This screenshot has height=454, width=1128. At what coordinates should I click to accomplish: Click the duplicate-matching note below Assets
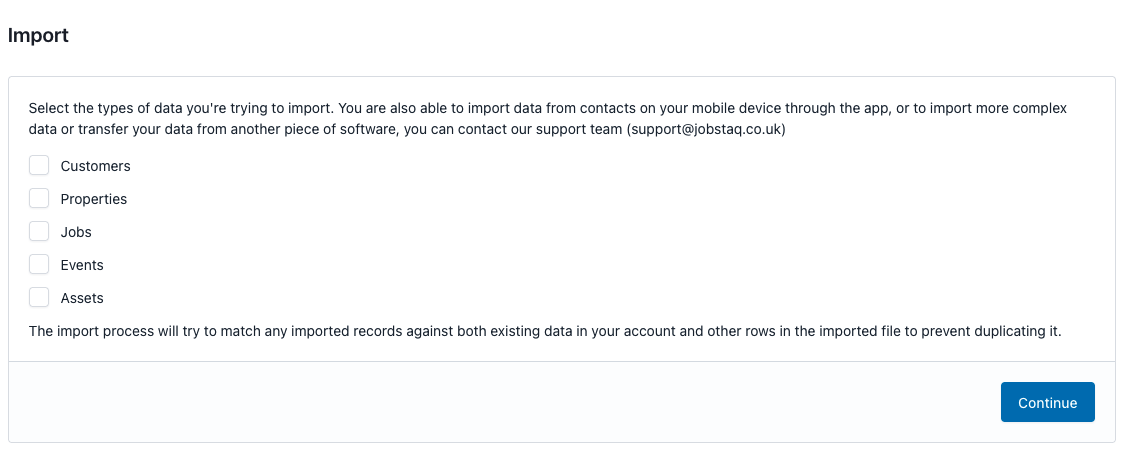545,332
